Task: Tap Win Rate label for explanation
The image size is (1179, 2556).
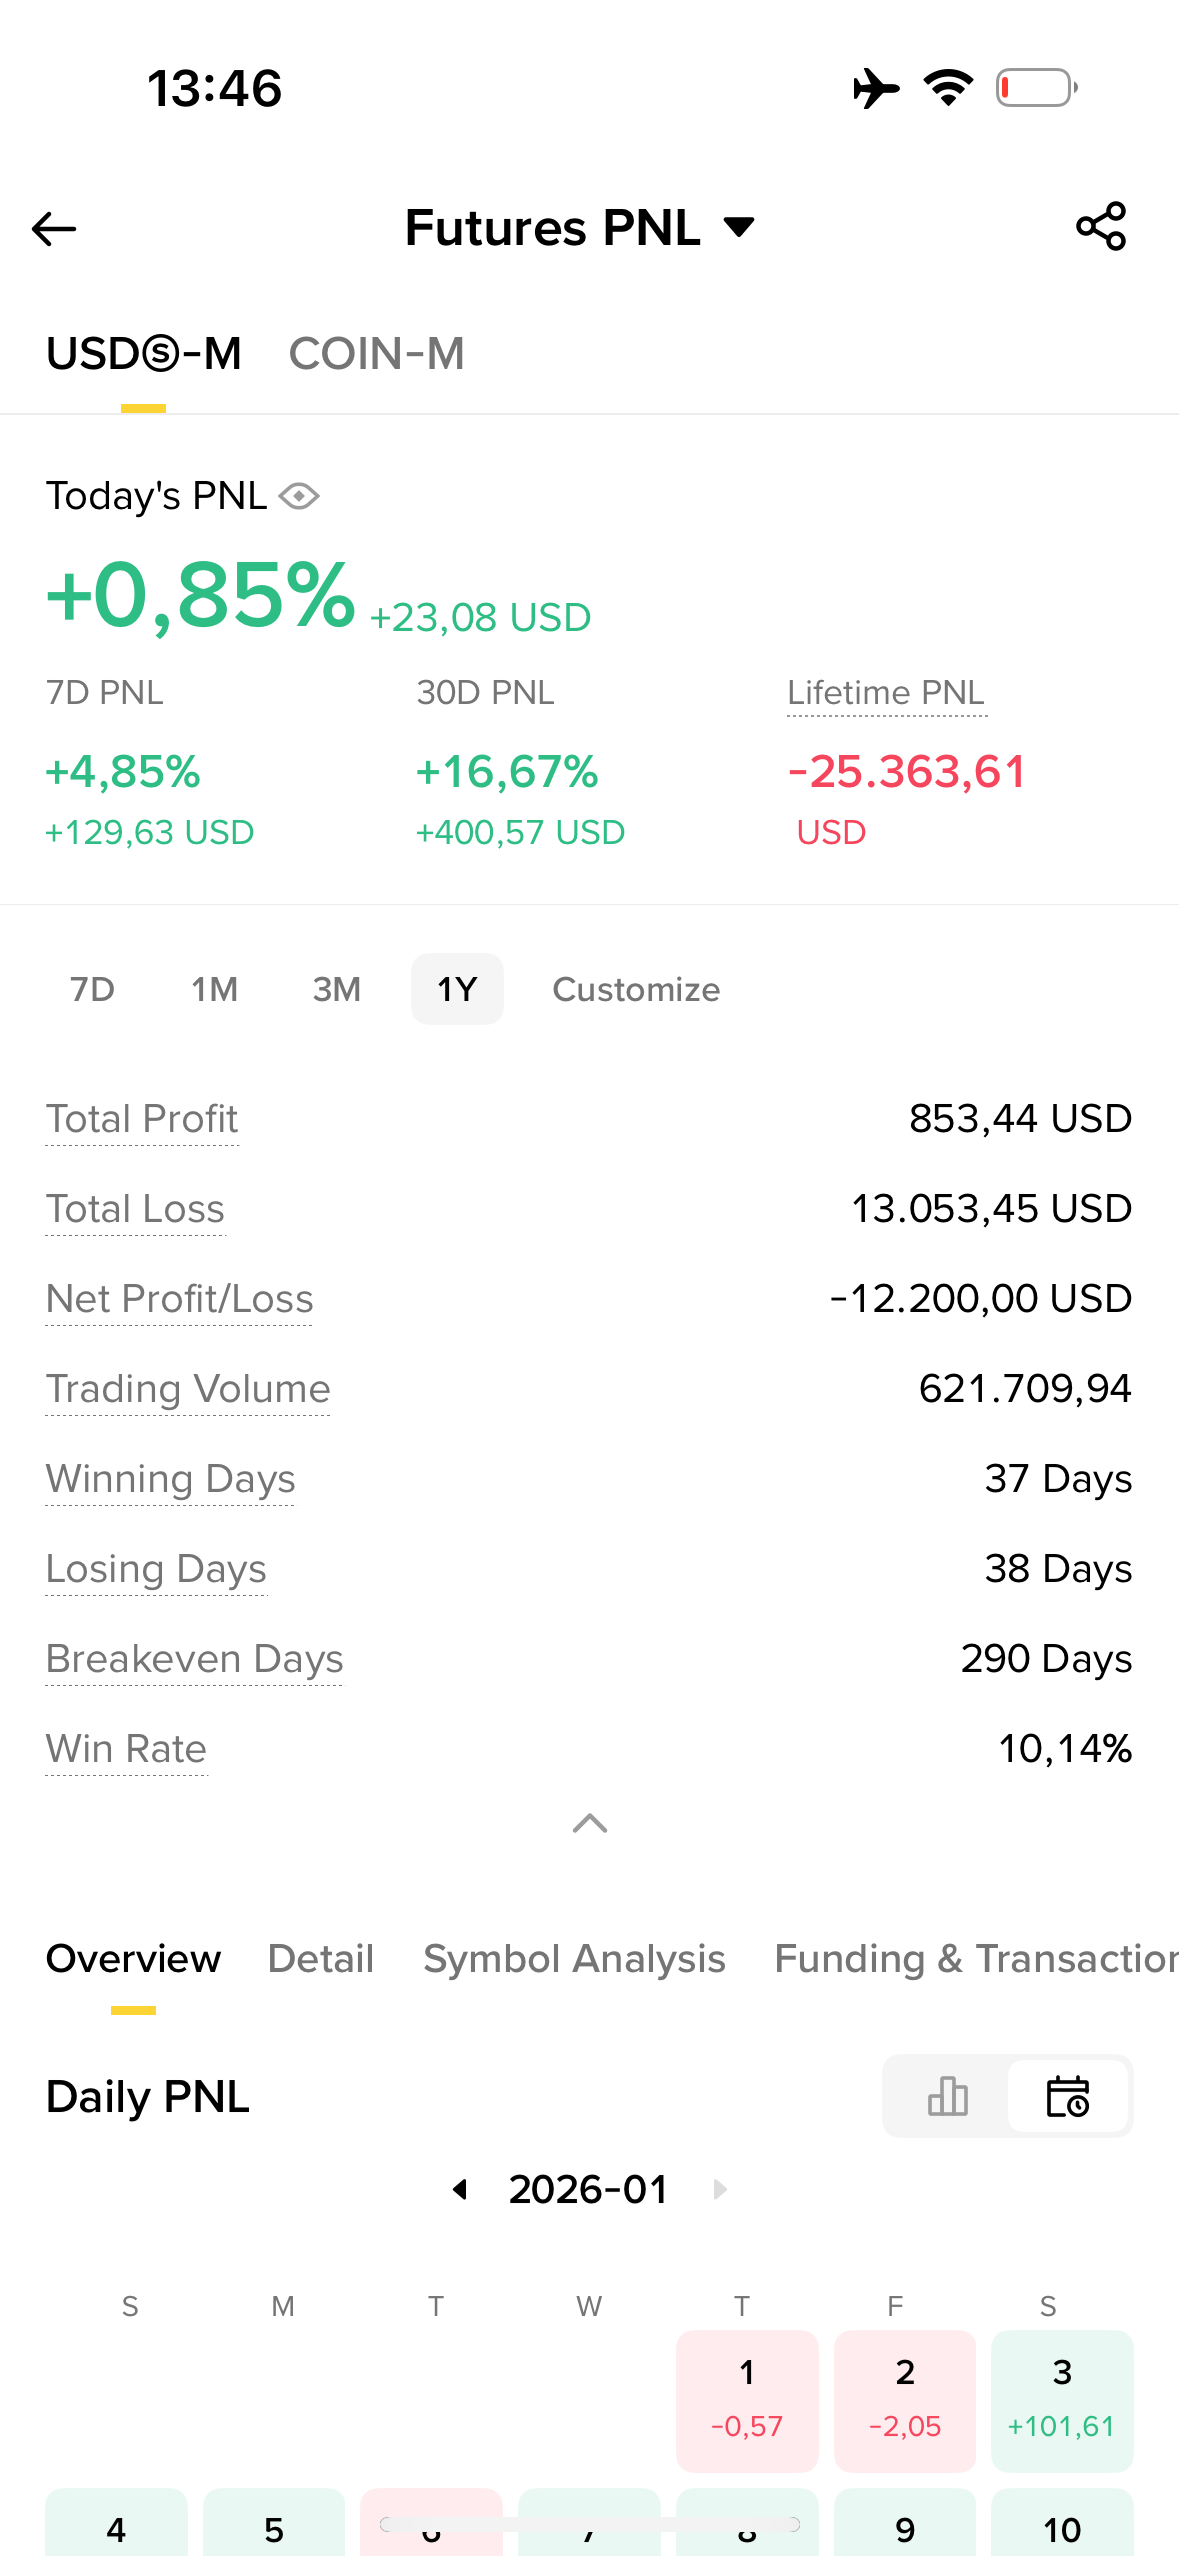Action: [x=126, y=1748]
